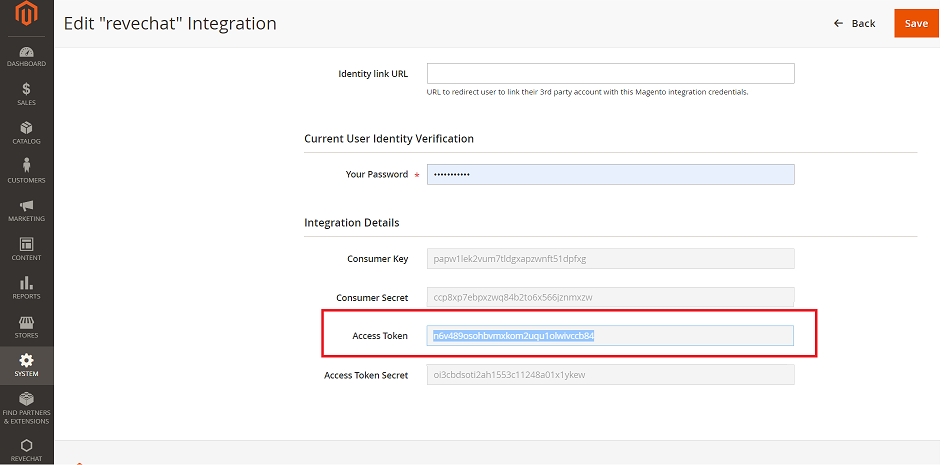Open the Reports bar chart icon
The image size is (946, 465).
[x=26, y=283]
